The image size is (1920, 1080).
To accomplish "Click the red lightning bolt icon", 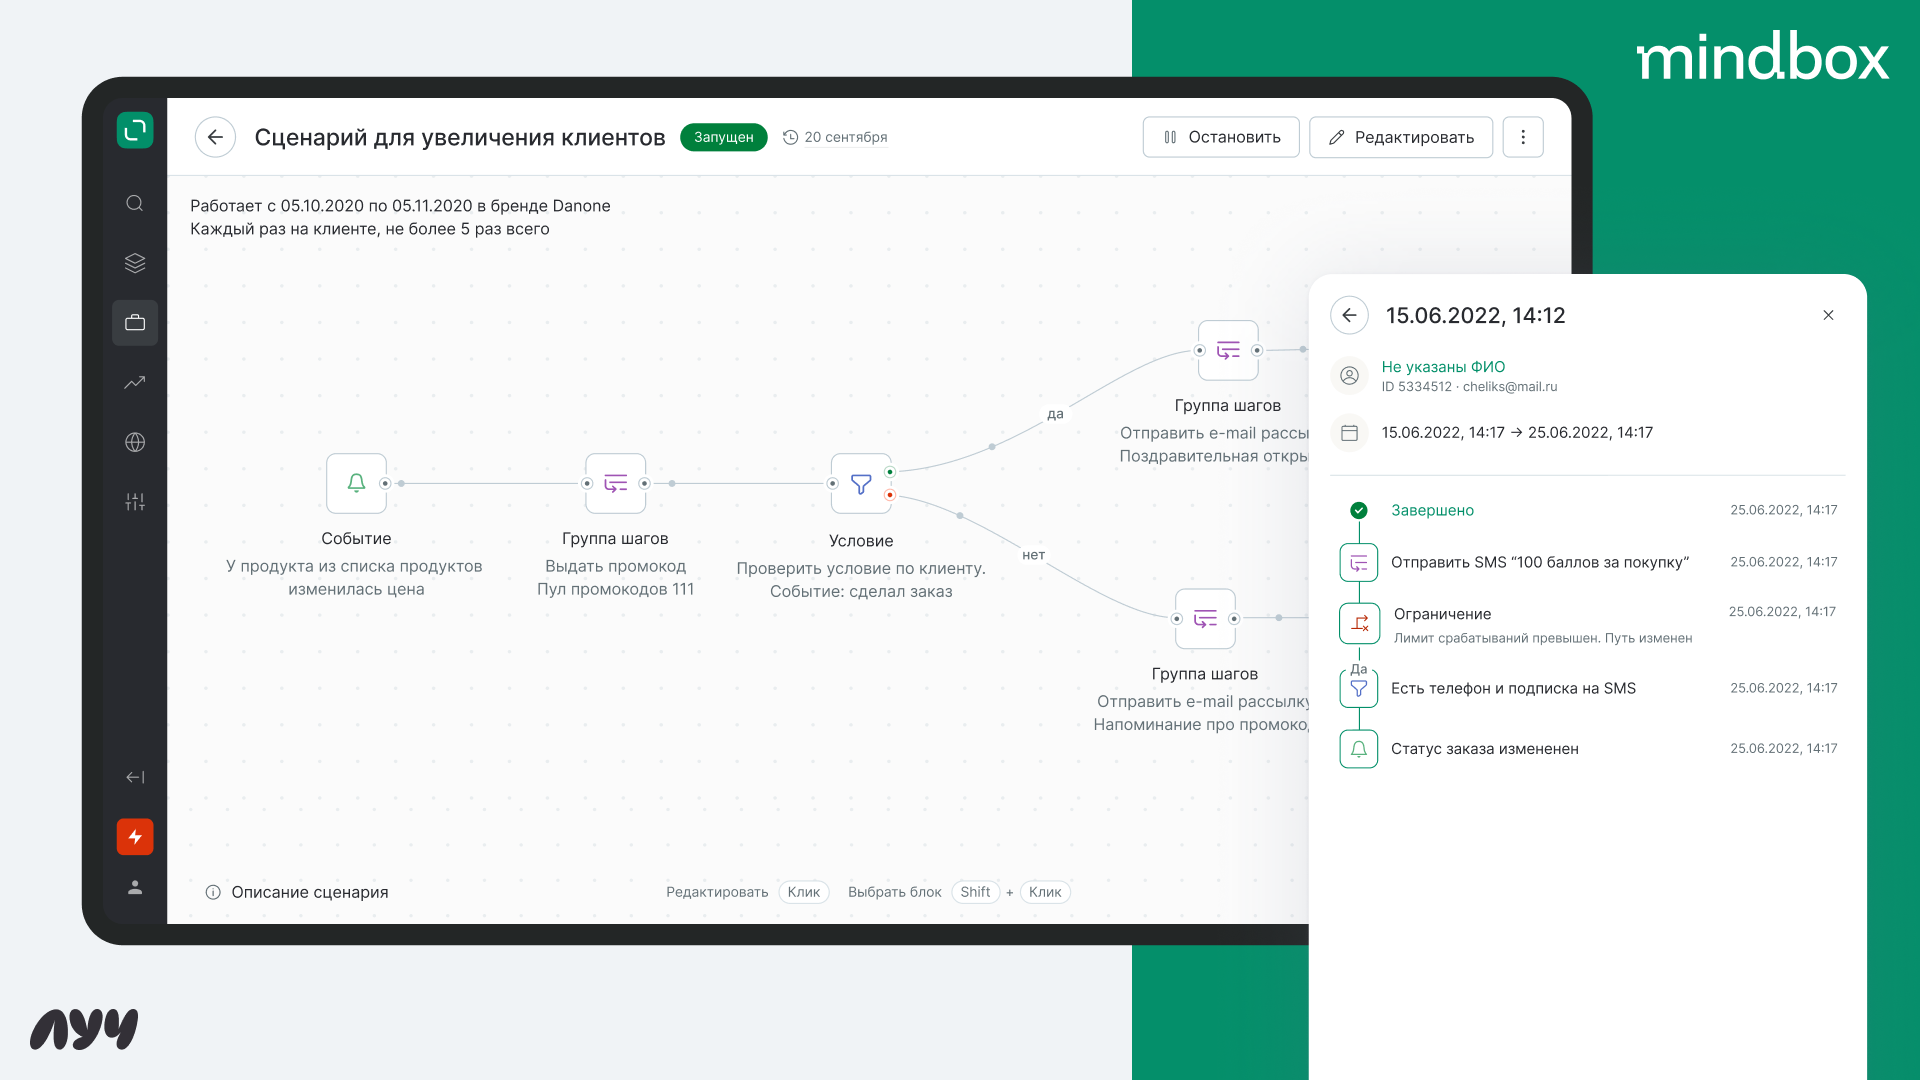I will point(135,837).
